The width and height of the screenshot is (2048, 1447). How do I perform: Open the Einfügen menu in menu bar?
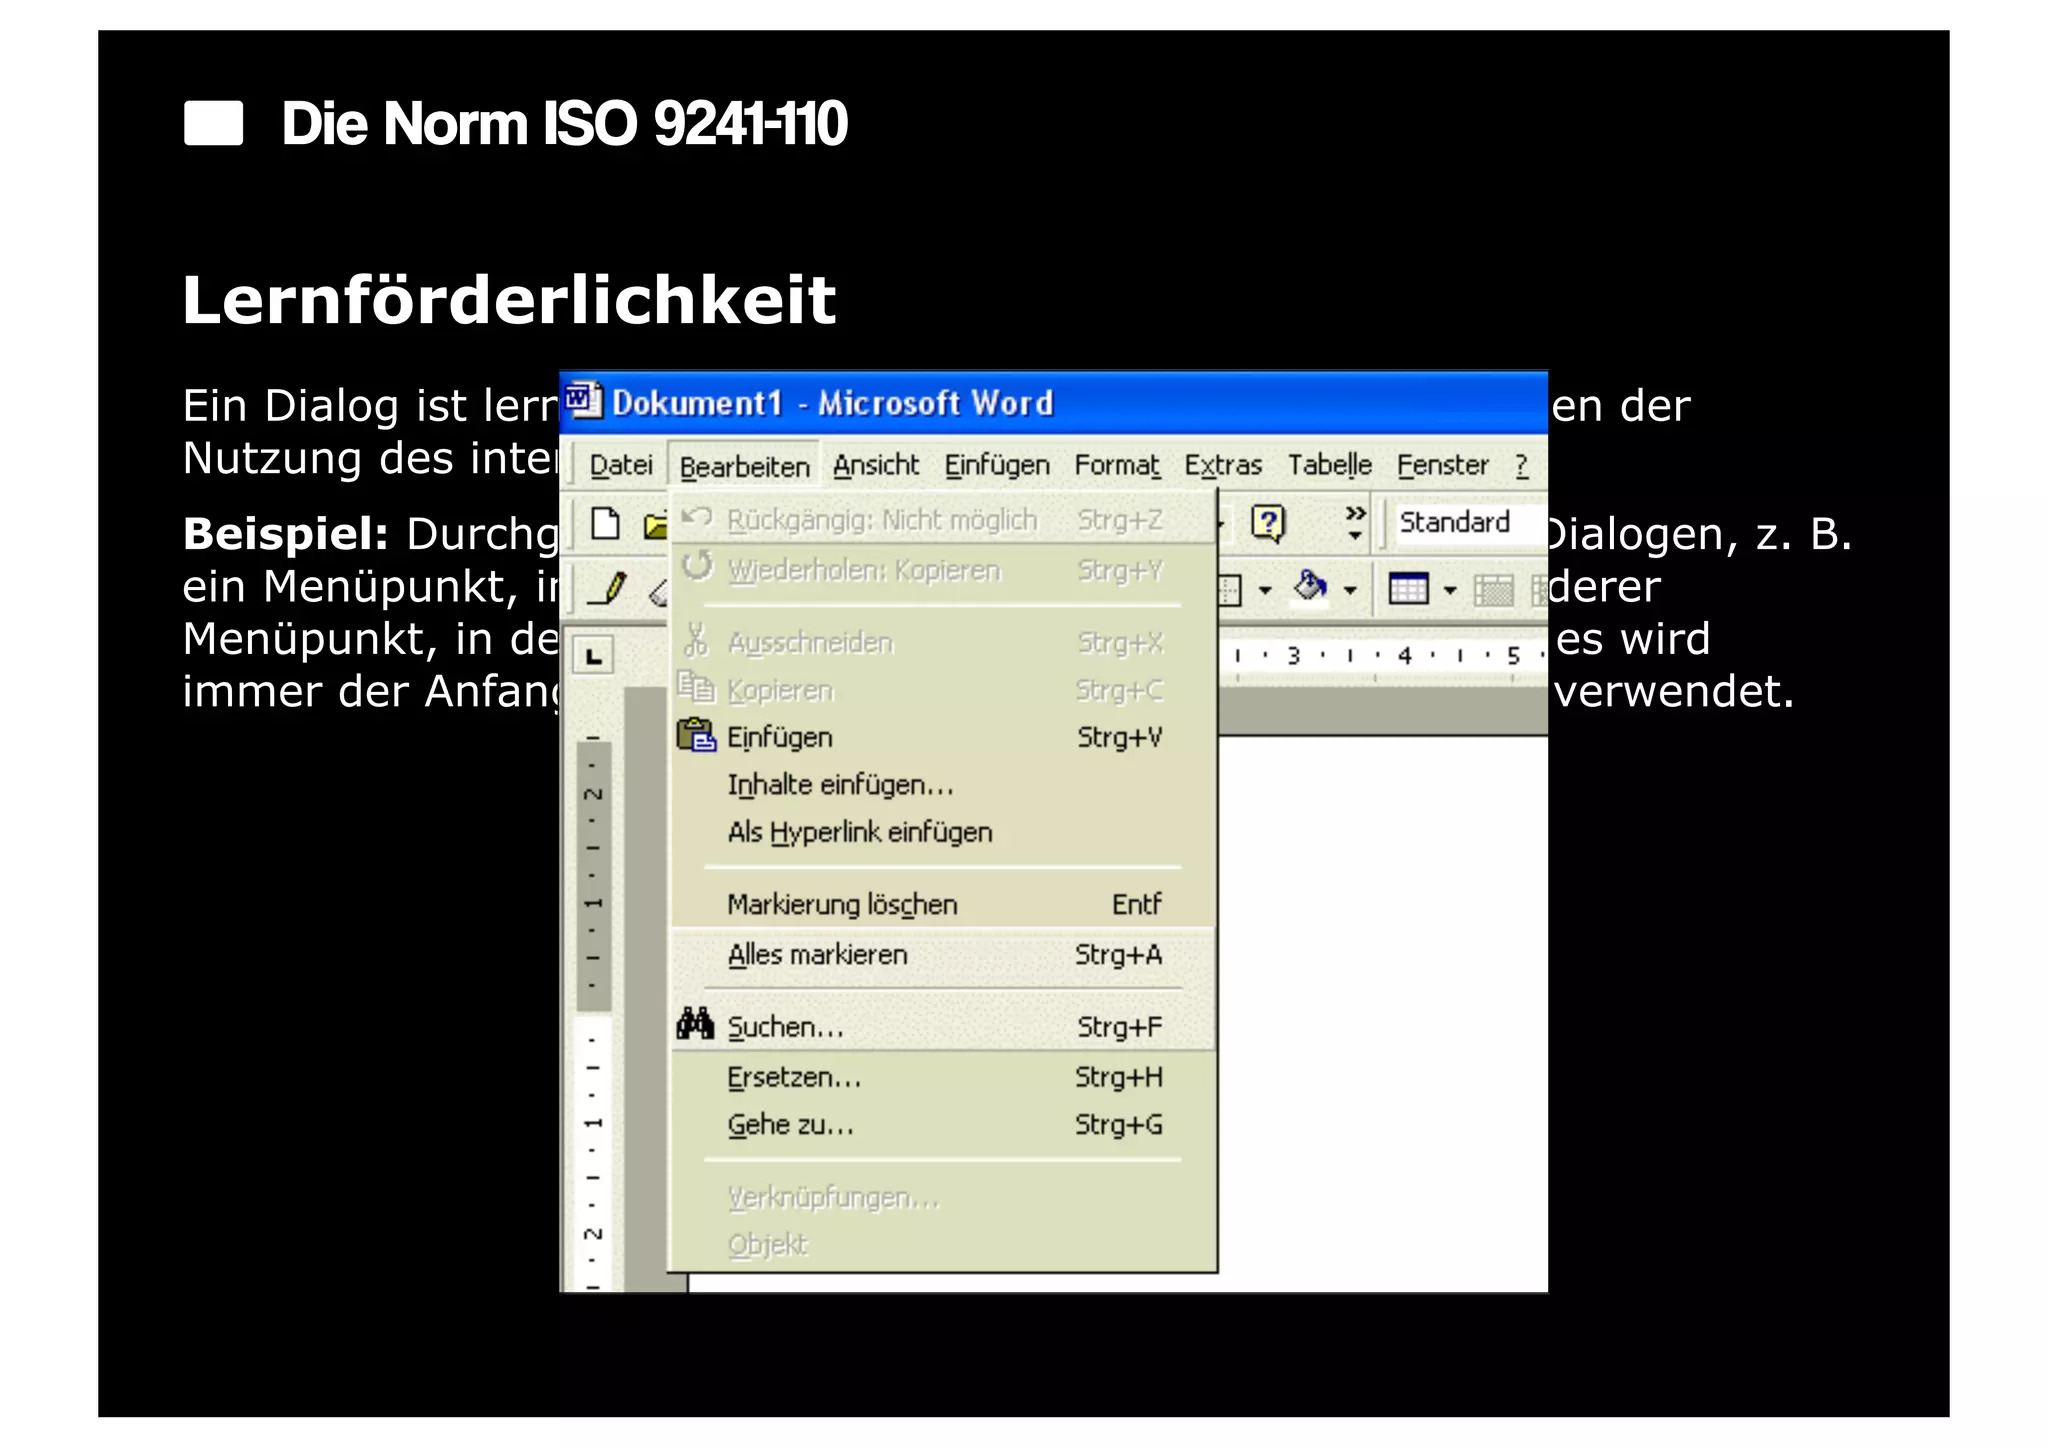[x=997, y=465]
